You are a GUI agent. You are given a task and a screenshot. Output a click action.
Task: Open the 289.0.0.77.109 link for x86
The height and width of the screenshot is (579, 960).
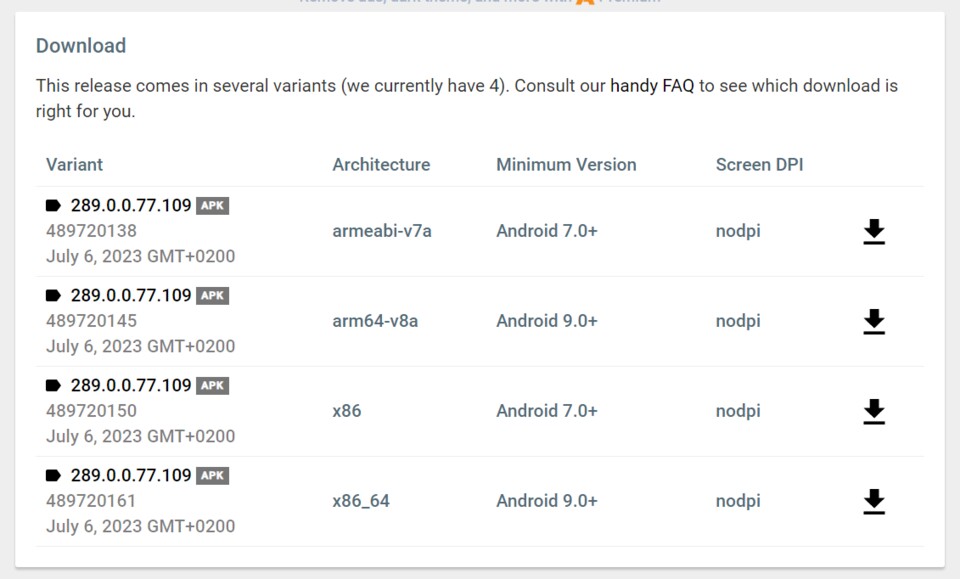pyautogui.click(x=131, y=386)
